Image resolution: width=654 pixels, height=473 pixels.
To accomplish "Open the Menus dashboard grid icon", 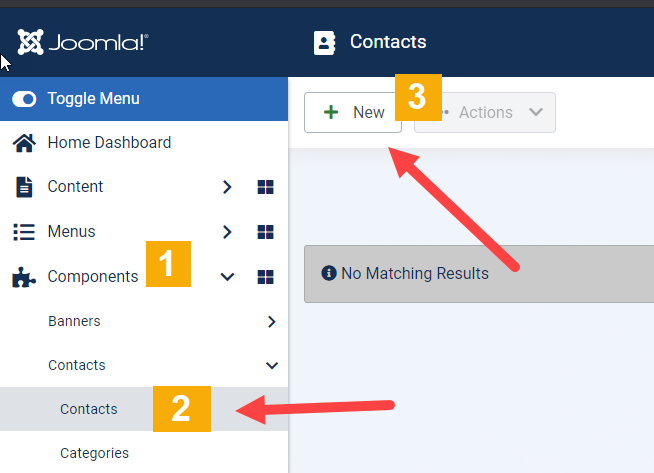I will click(265, 232).
